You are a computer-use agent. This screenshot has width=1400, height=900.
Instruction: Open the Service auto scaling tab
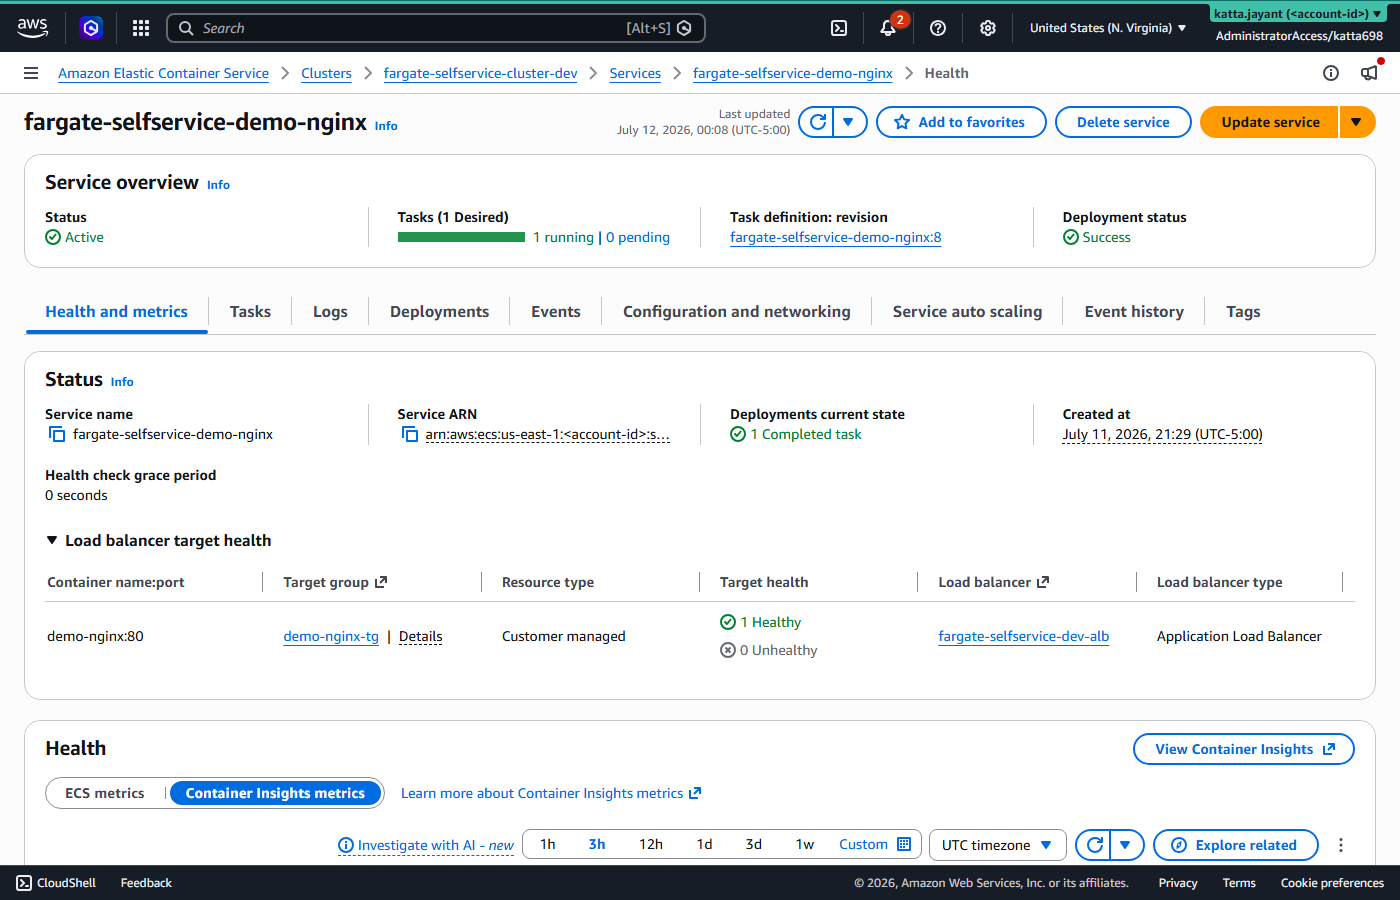coord(967,312)
